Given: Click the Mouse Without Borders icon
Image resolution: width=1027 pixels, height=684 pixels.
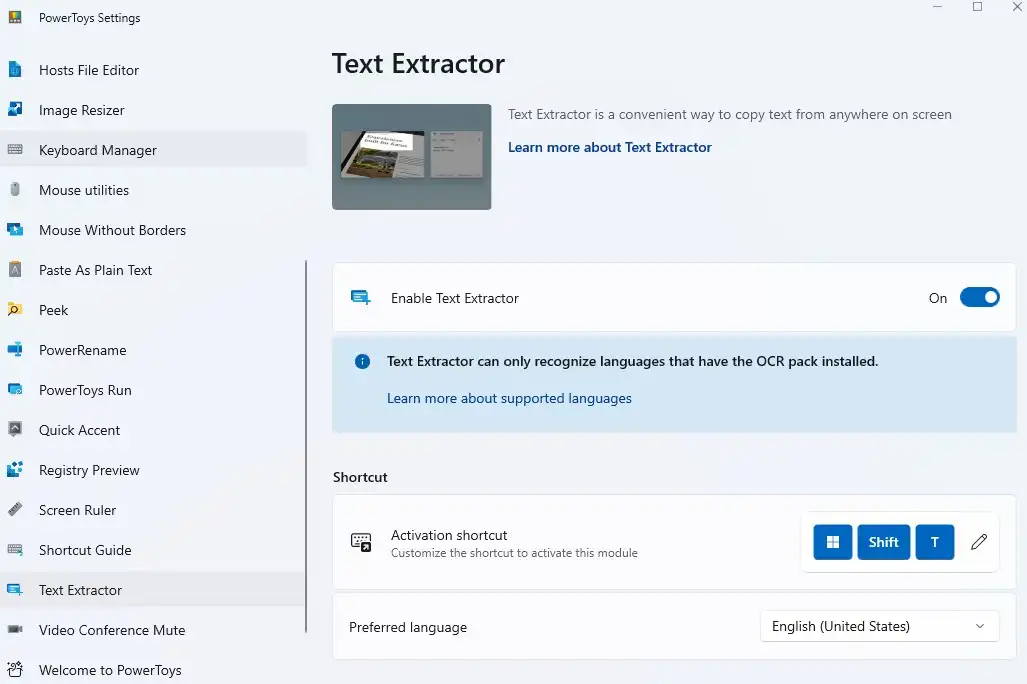Looking at the screenshot, I should [15, 229].
